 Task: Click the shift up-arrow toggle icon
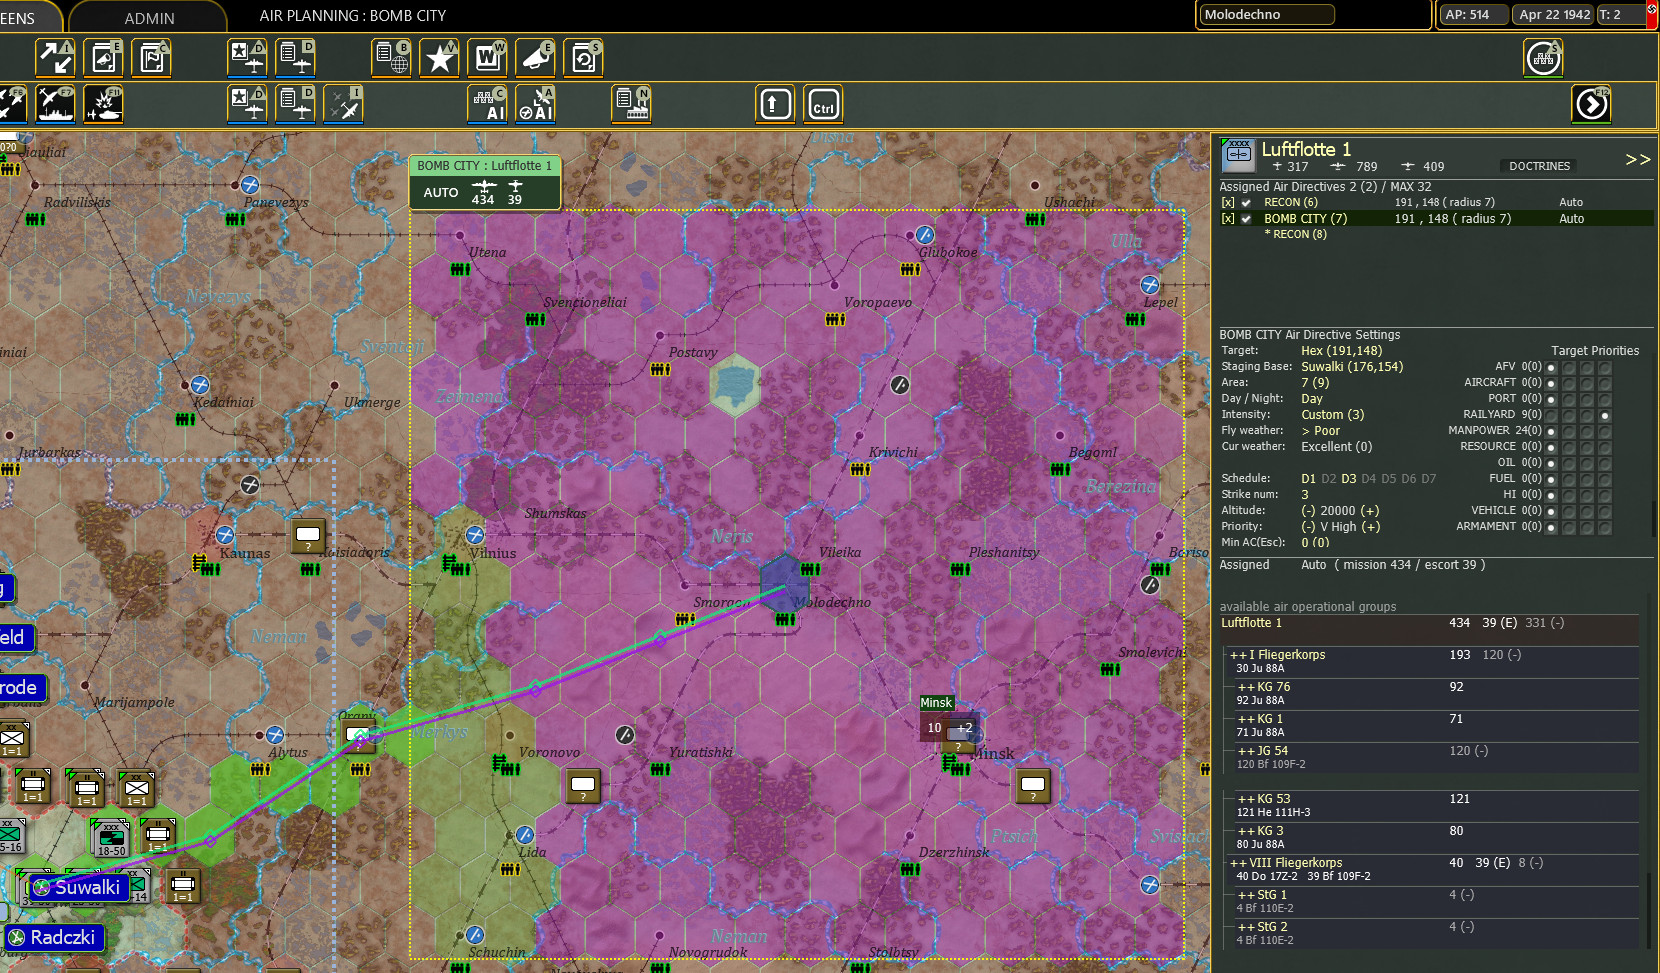(x=775, y=104)
